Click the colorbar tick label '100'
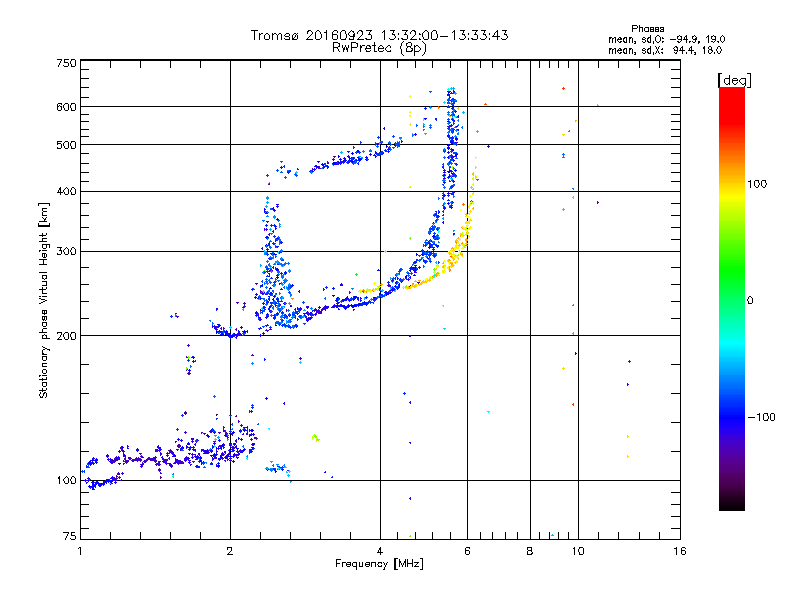This screenshot has height=600, width=800. 757,184
